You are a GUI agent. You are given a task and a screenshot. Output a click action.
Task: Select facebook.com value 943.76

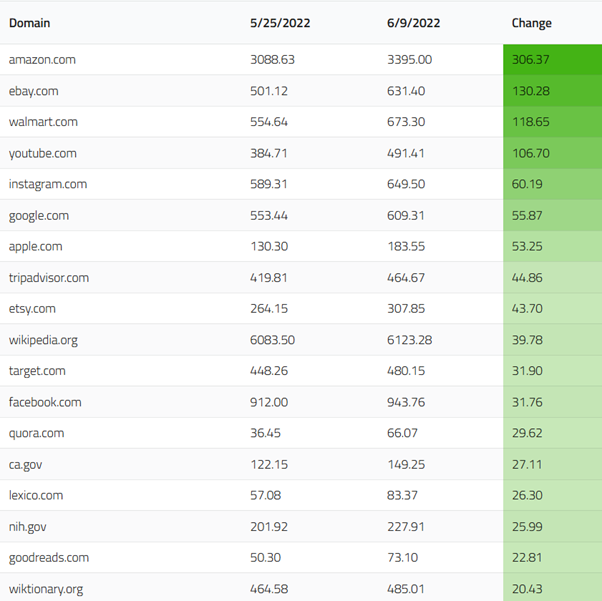(406, 402)
